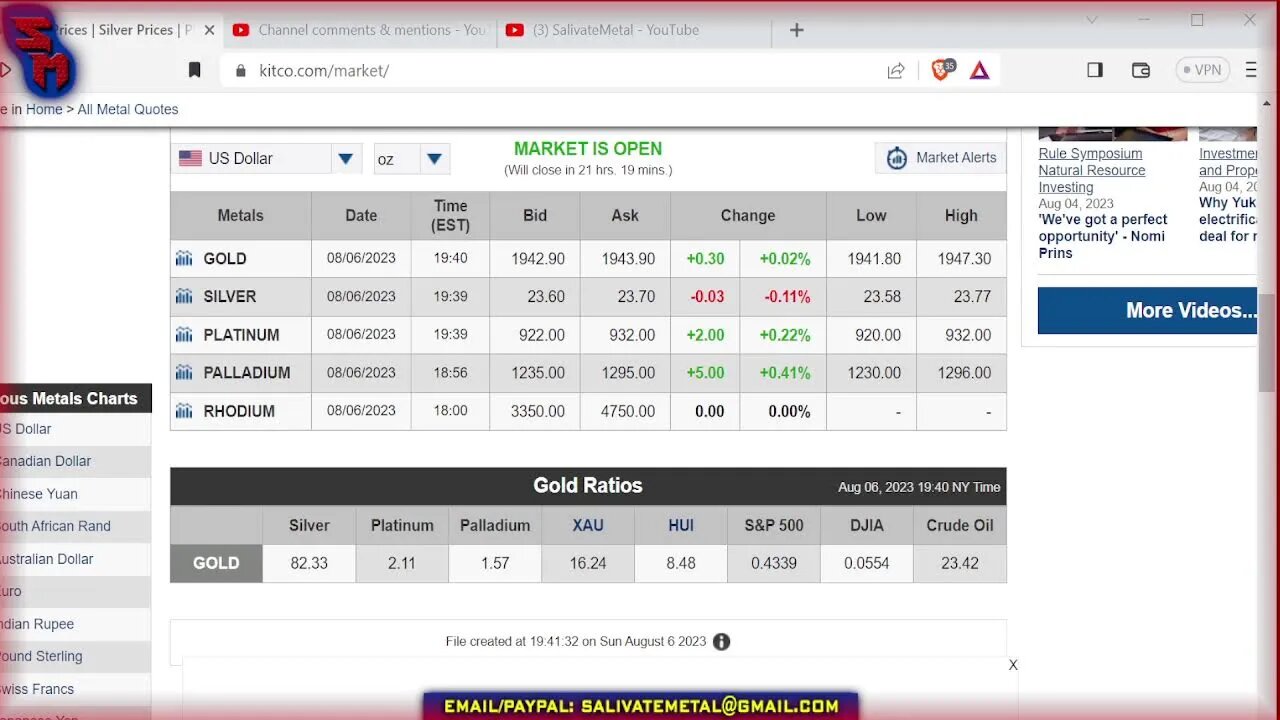Open the RHODIUM quote link
This screenshot has height=720, width=1280.
tap(238, 411)
